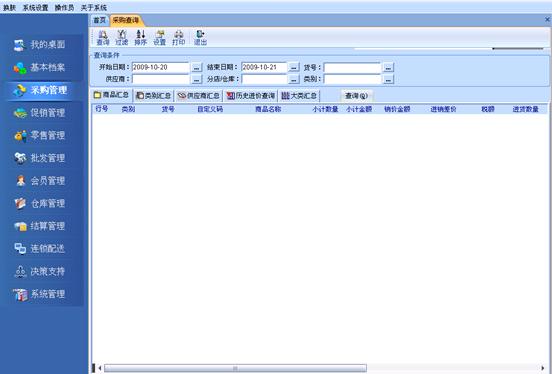
Task: Select 采购管理 in the sidebar
Action: [x=39, y=90]
